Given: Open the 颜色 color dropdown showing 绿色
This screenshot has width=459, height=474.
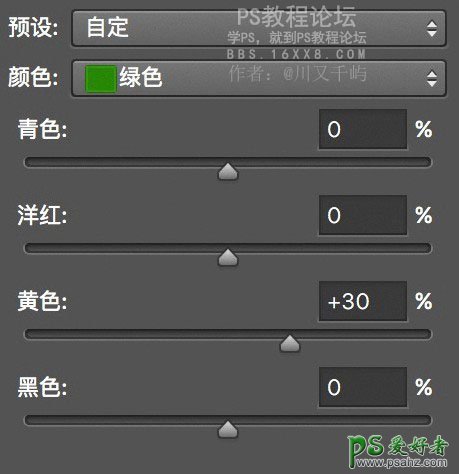Looking at the screenshot, I should pos(259,79).
